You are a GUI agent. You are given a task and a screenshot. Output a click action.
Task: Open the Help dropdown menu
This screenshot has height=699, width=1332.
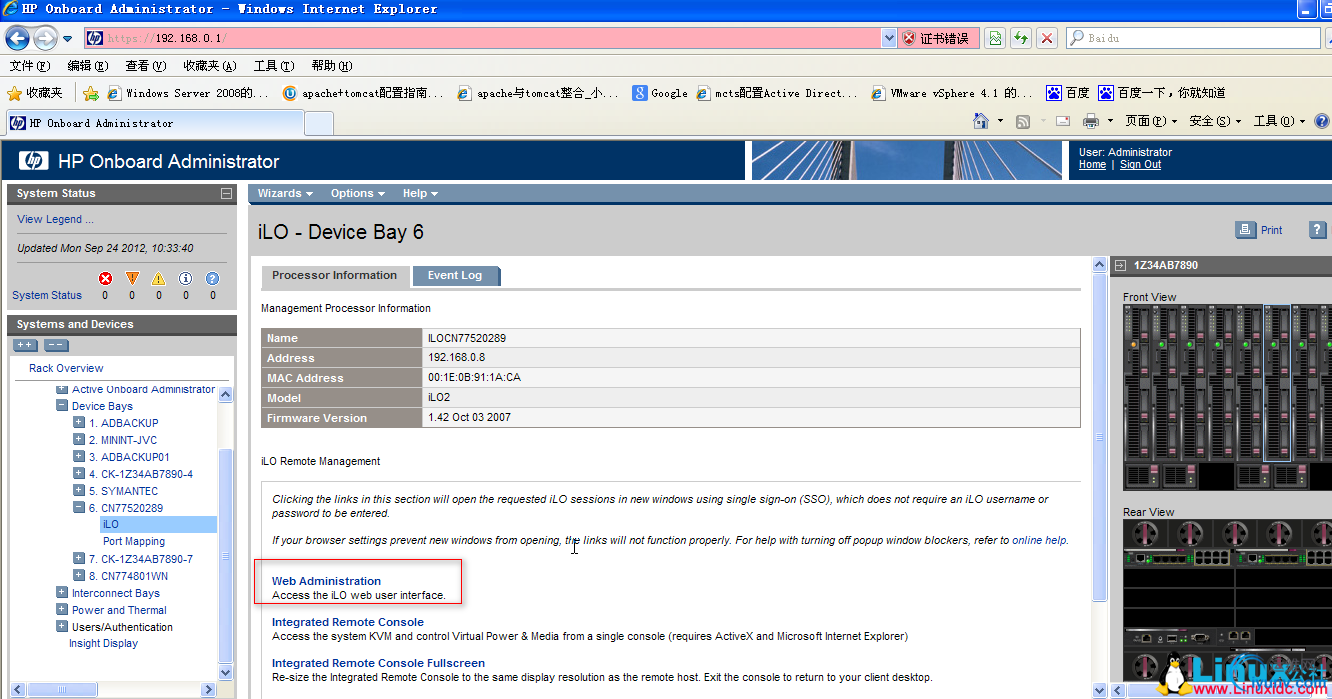click(x=420, y=193)
